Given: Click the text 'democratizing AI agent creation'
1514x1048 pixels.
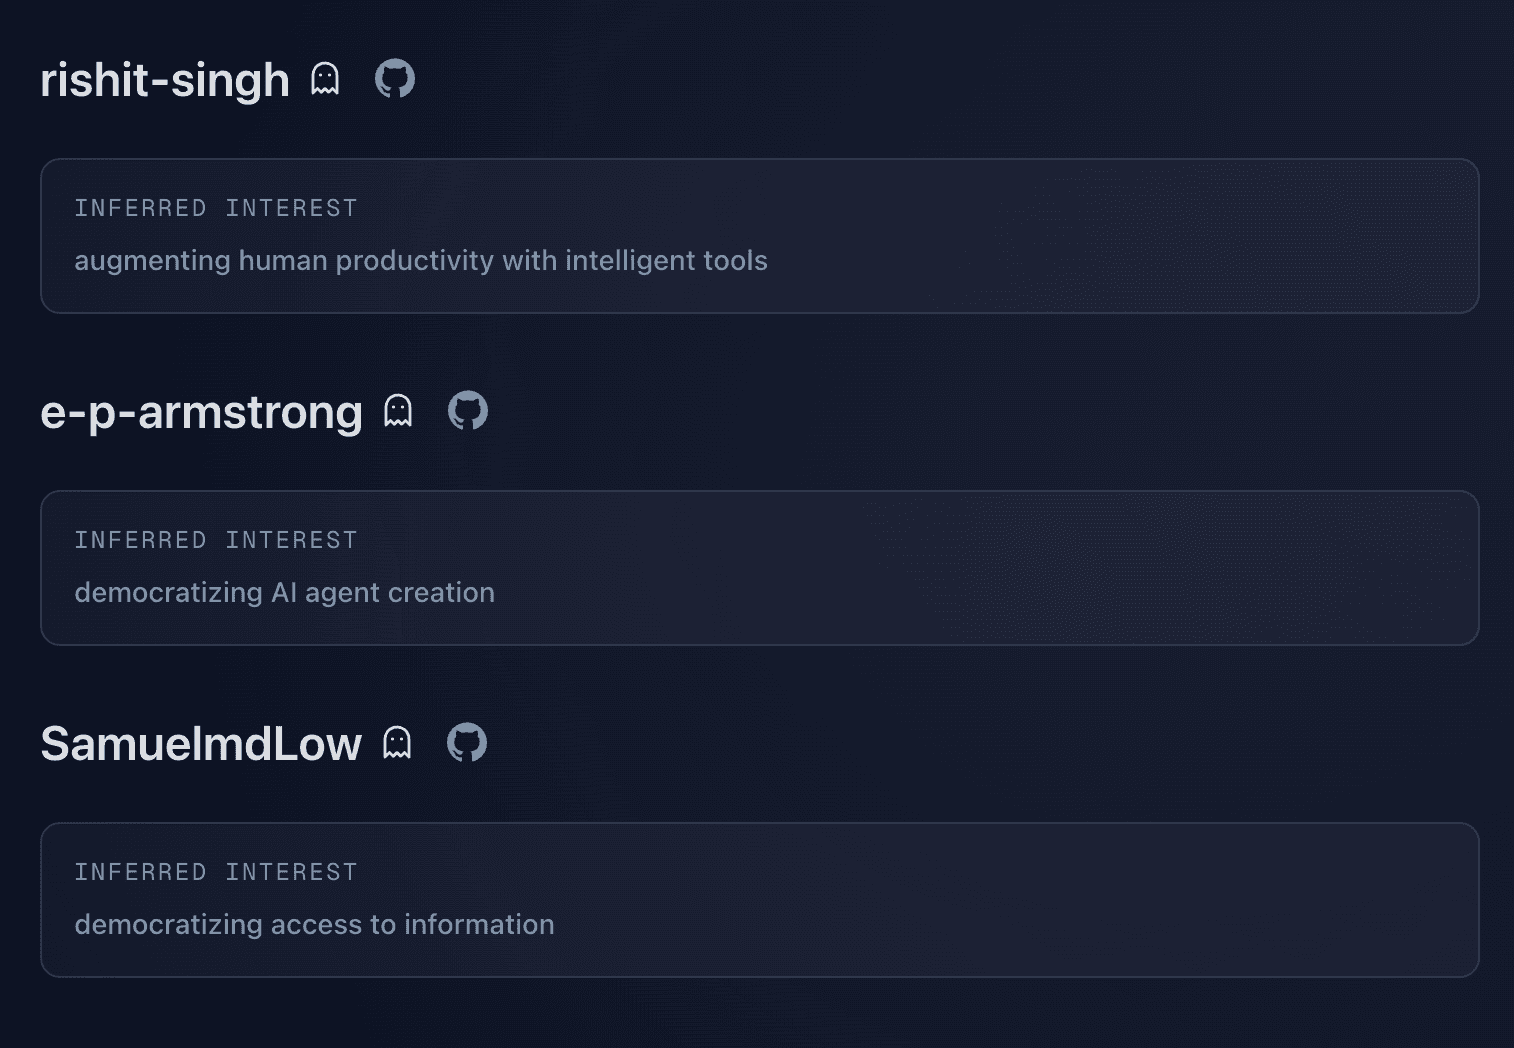Looking at the screenshot, I should coord(284,592).
